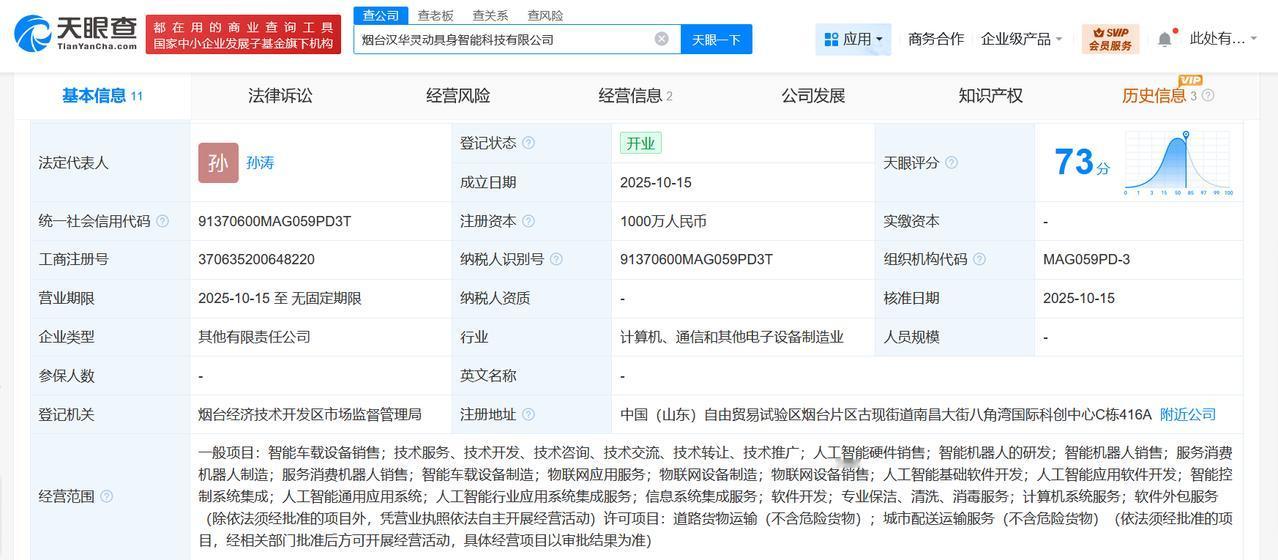The height and width of the screenshot is (560, 1278).
Task: Select business term 2025-10-15 至 无固定期限
Action: [280, 298]
